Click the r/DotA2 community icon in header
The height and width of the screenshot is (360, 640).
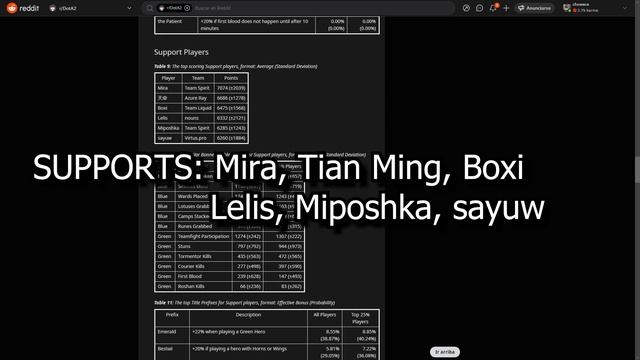[x=52, y=8]
